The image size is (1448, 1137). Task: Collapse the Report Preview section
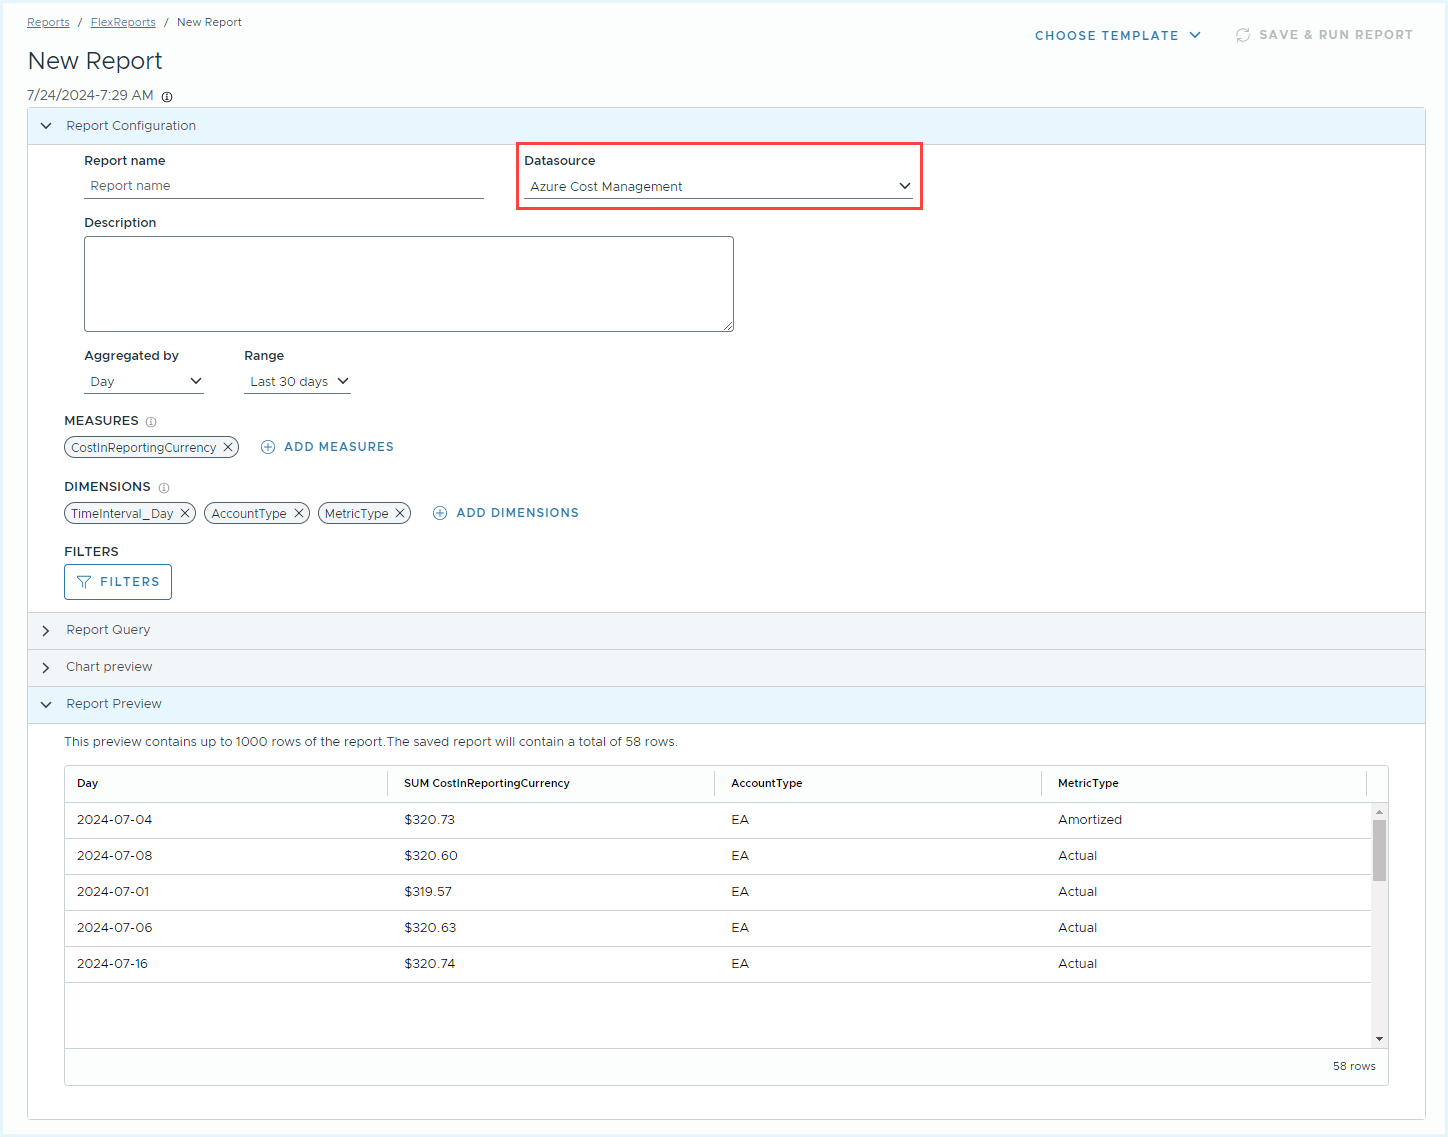[46, 705]
